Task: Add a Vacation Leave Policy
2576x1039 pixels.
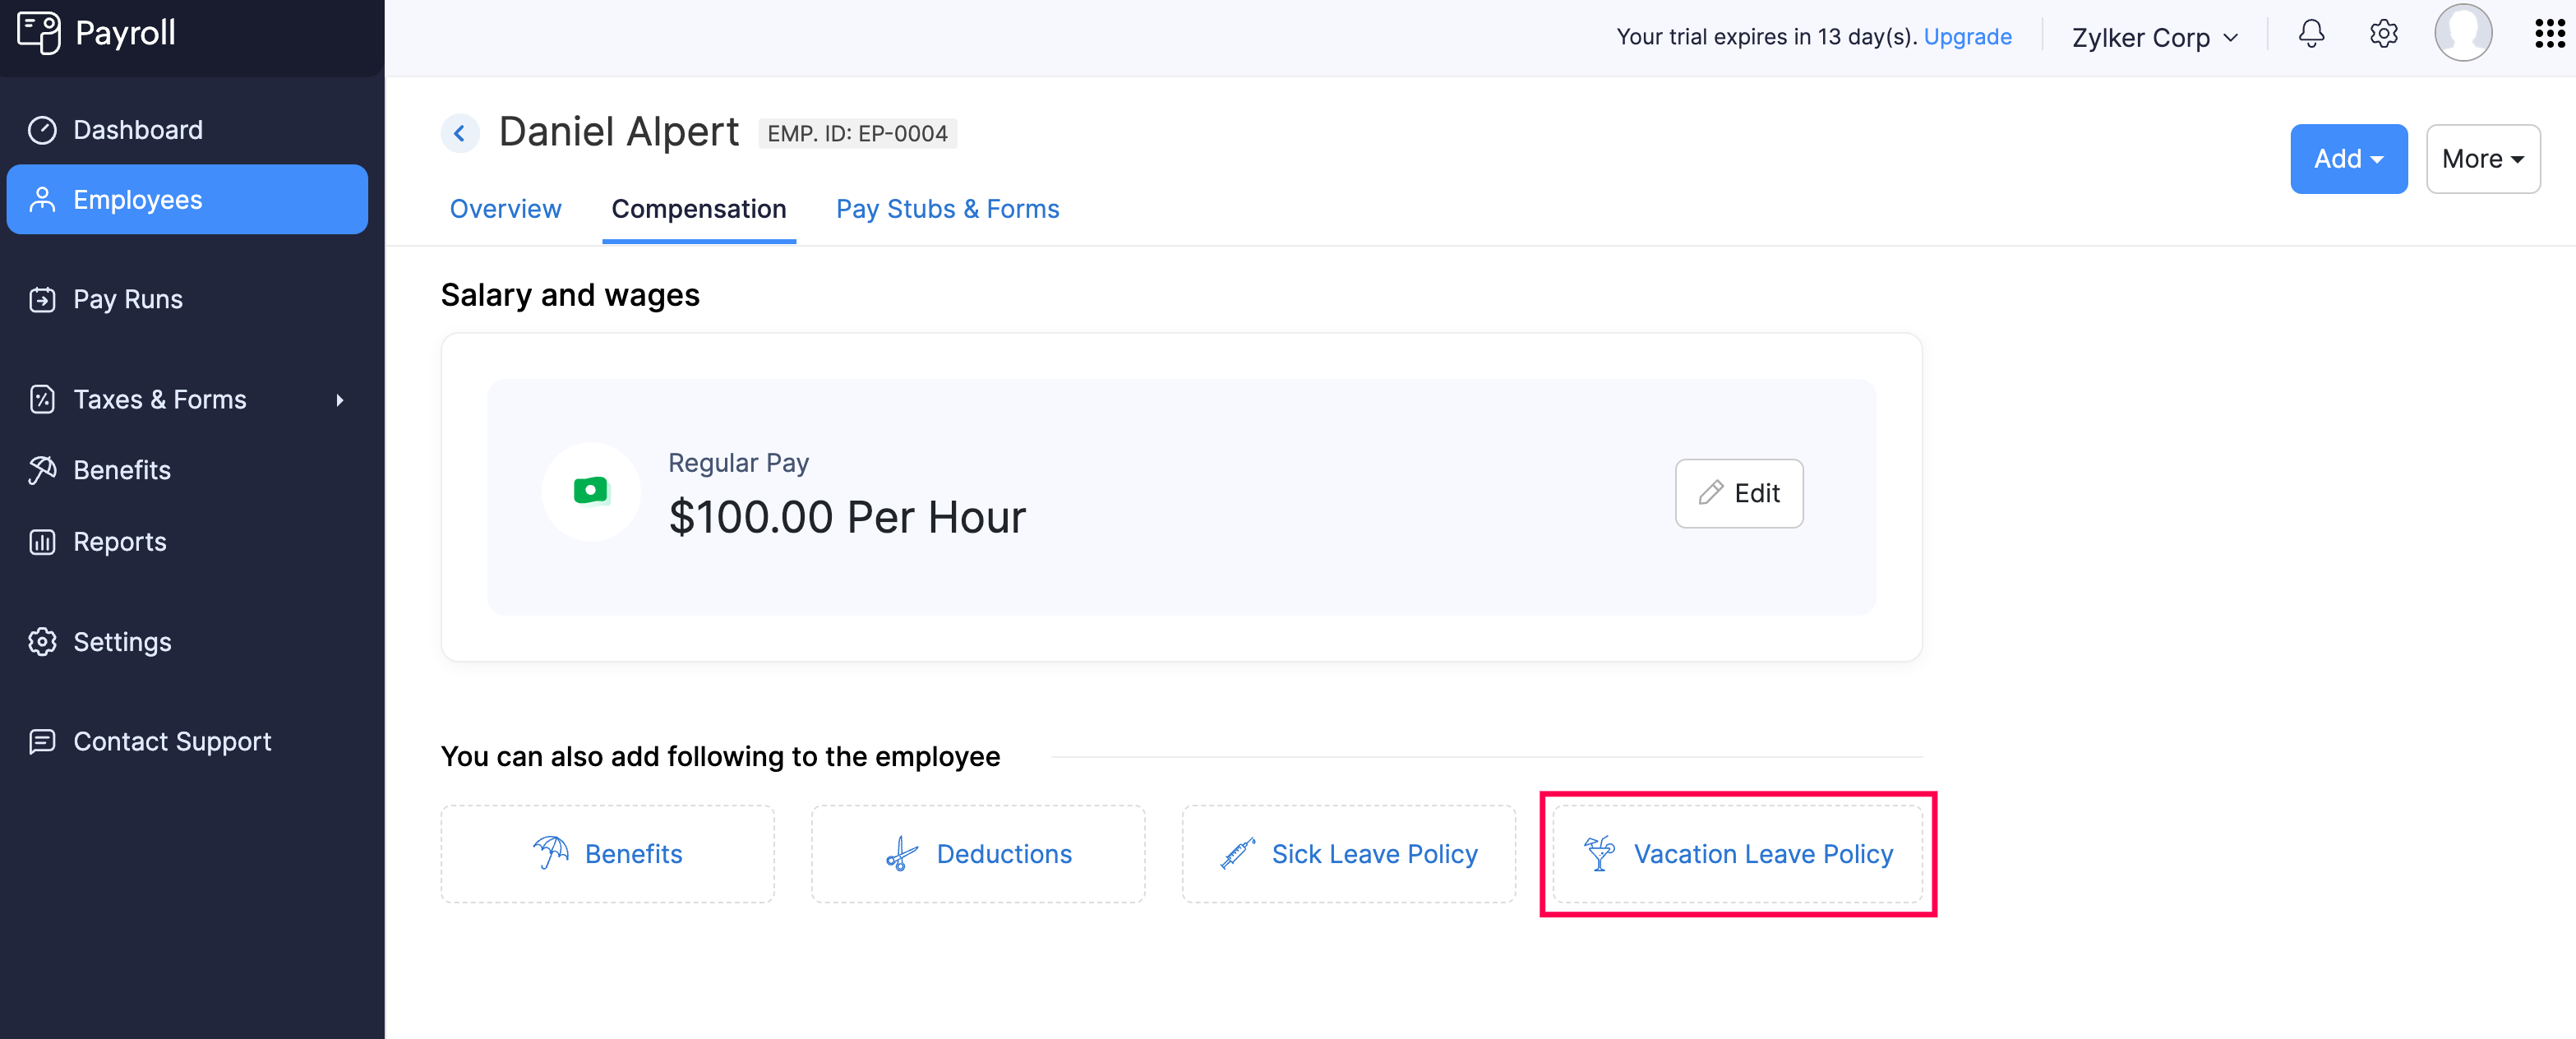Action: 1738,853
